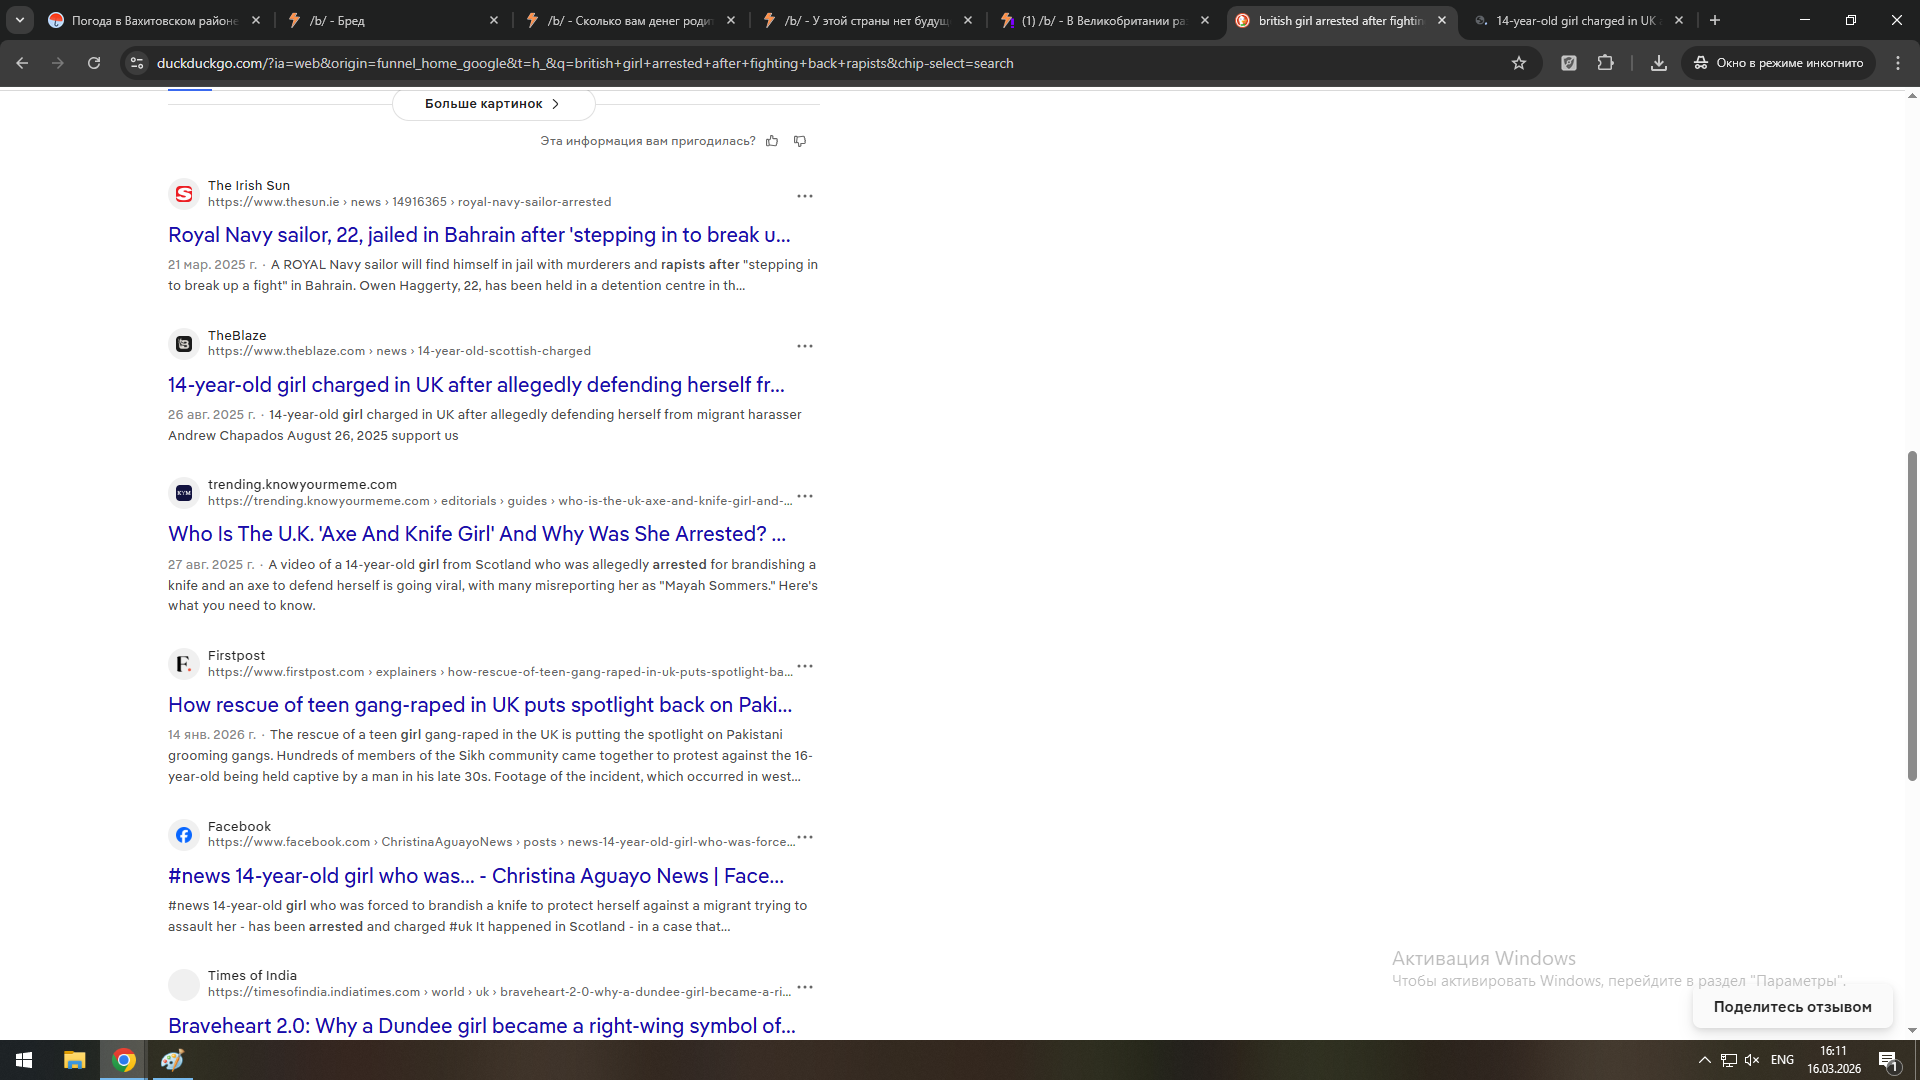This screenshot has width=1920, height=1080.
Task: Open options menu for TheBlaze result
Action: point(805,346)
